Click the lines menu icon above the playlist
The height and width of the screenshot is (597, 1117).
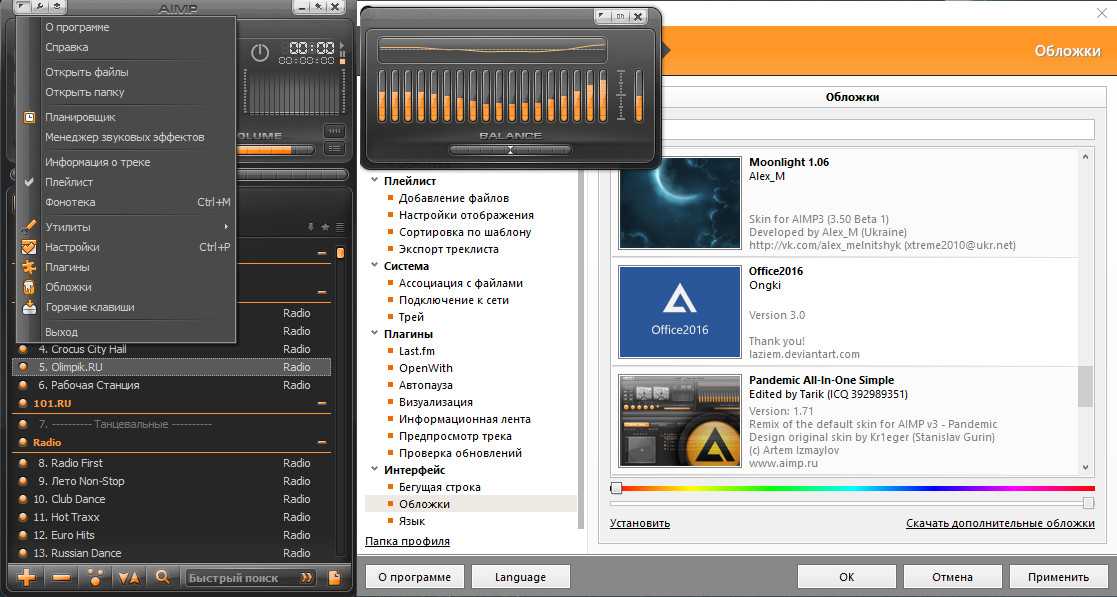(x=340, y=227)
